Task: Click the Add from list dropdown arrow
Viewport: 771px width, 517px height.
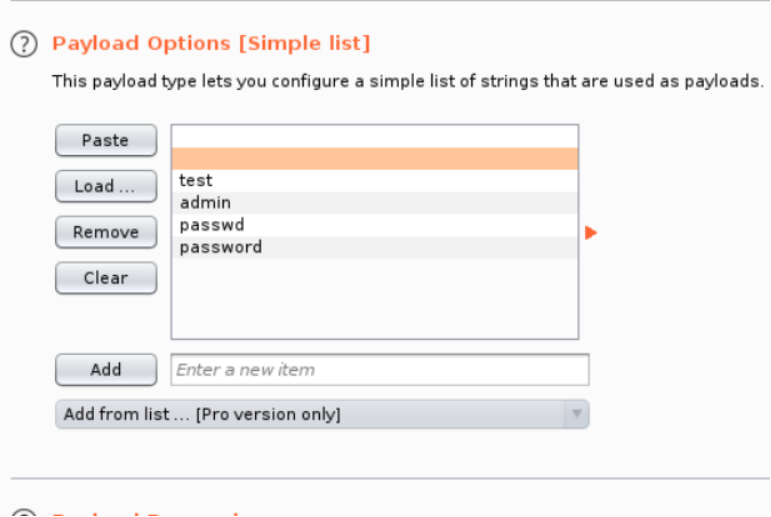Action: coord(576,414)
